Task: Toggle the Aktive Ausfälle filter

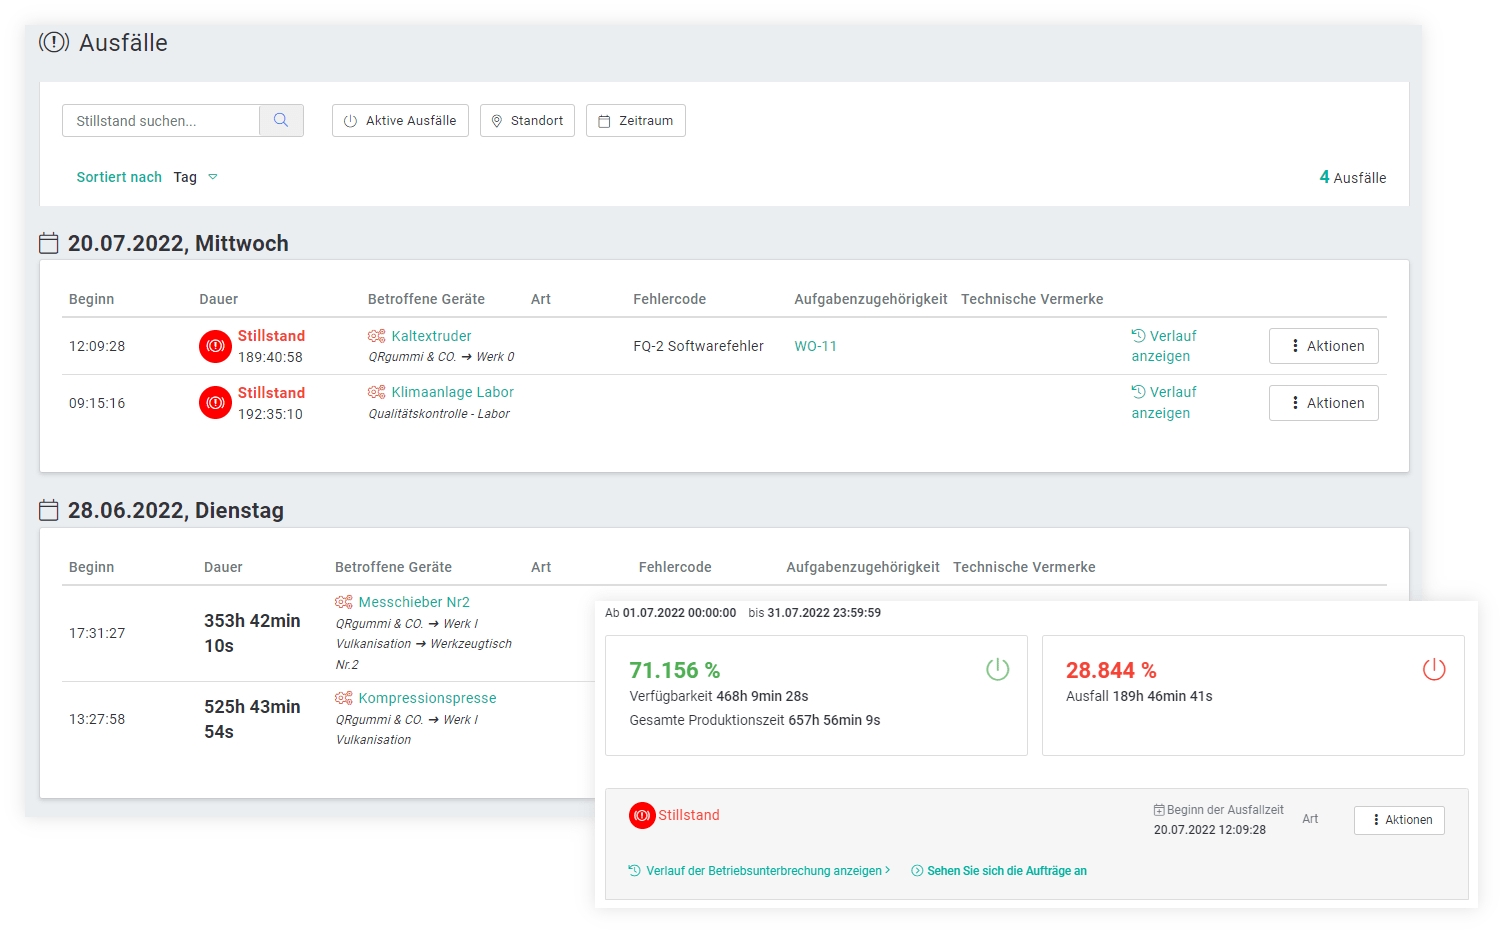Action: click(x=400, y=121)
